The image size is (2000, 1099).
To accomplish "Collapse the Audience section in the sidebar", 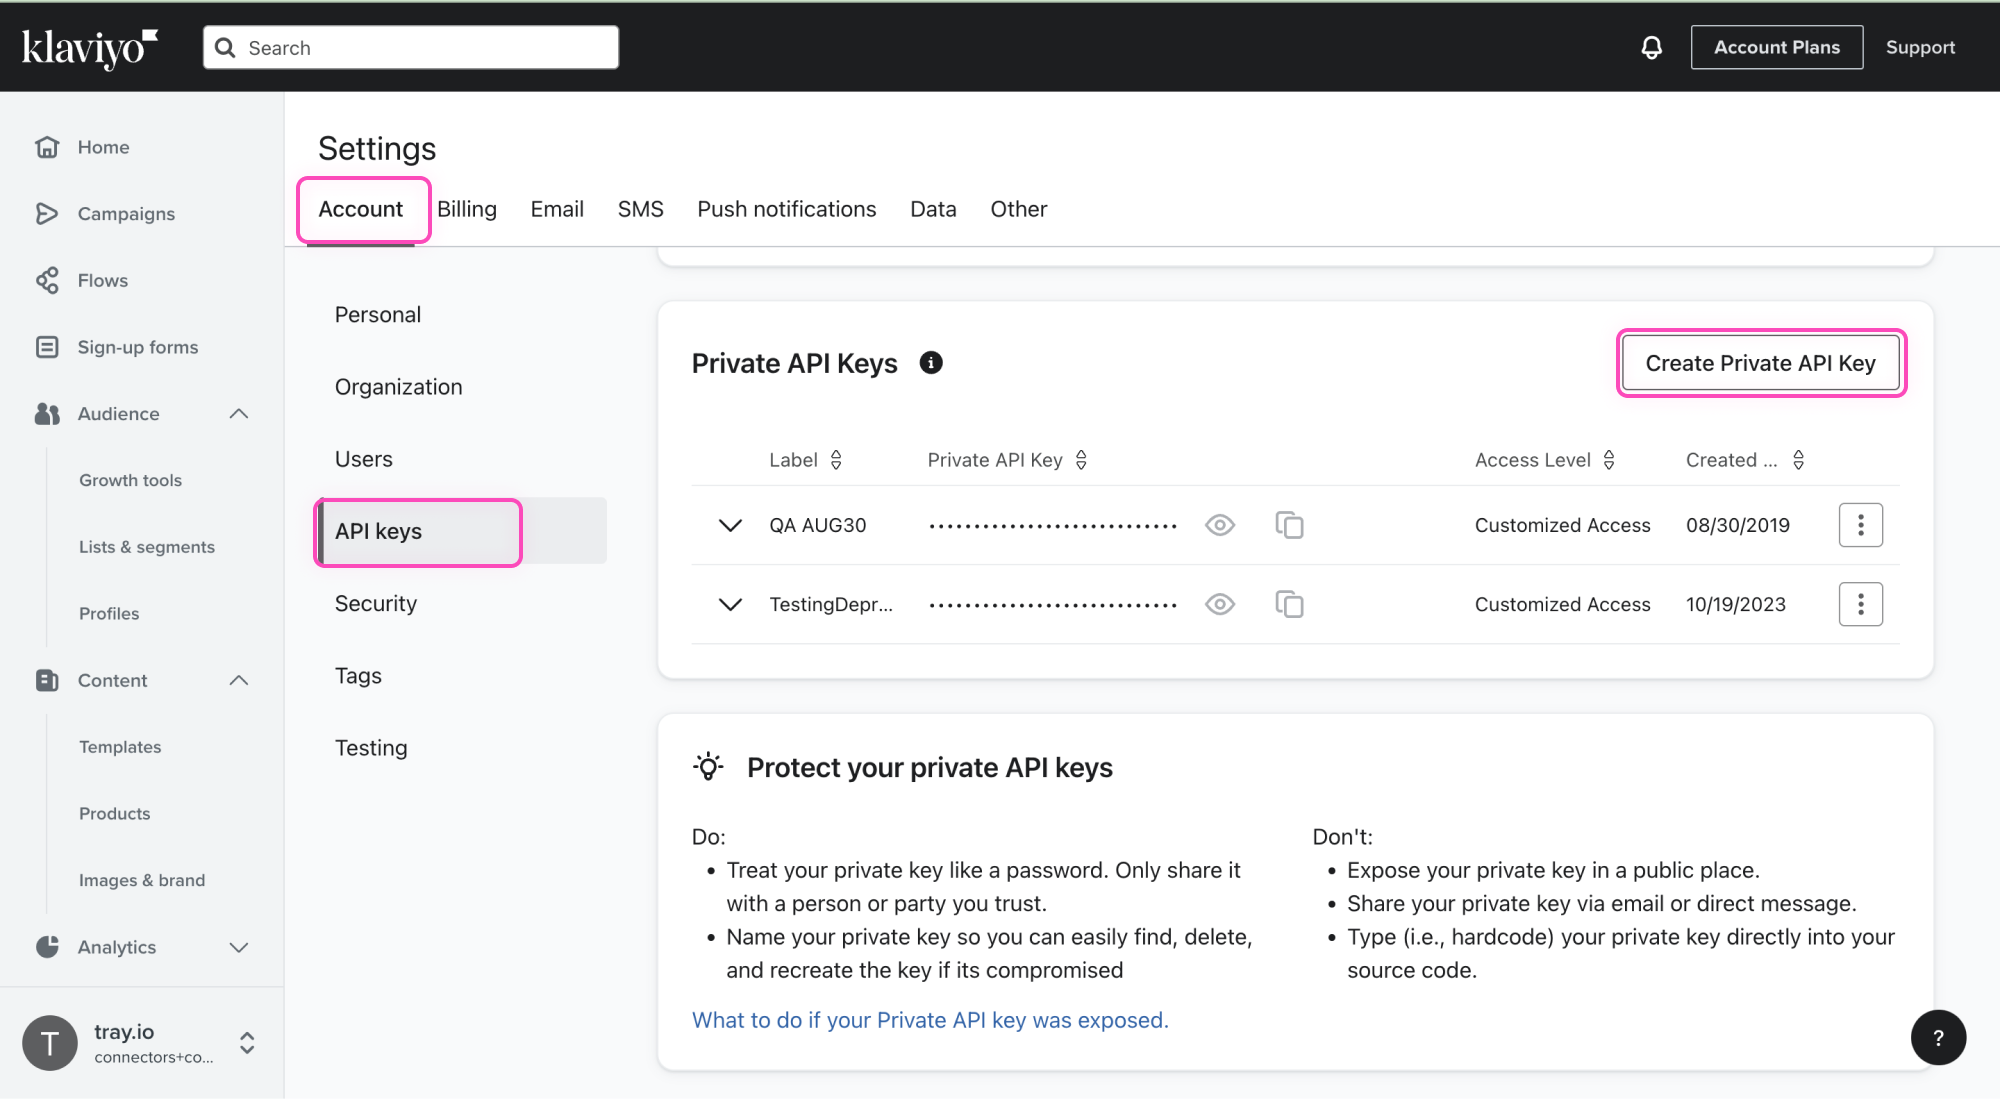I will tap(238, 413).
